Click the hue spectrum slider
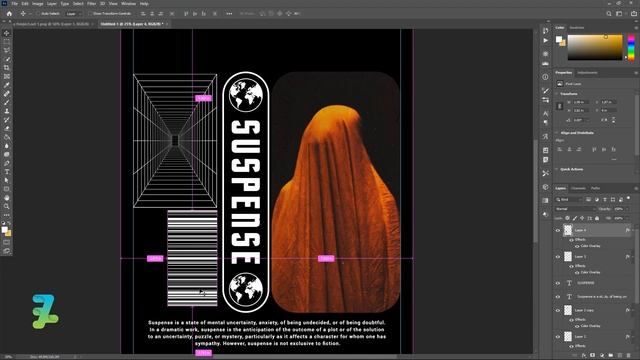640x360 pixels. pos(631,47)
